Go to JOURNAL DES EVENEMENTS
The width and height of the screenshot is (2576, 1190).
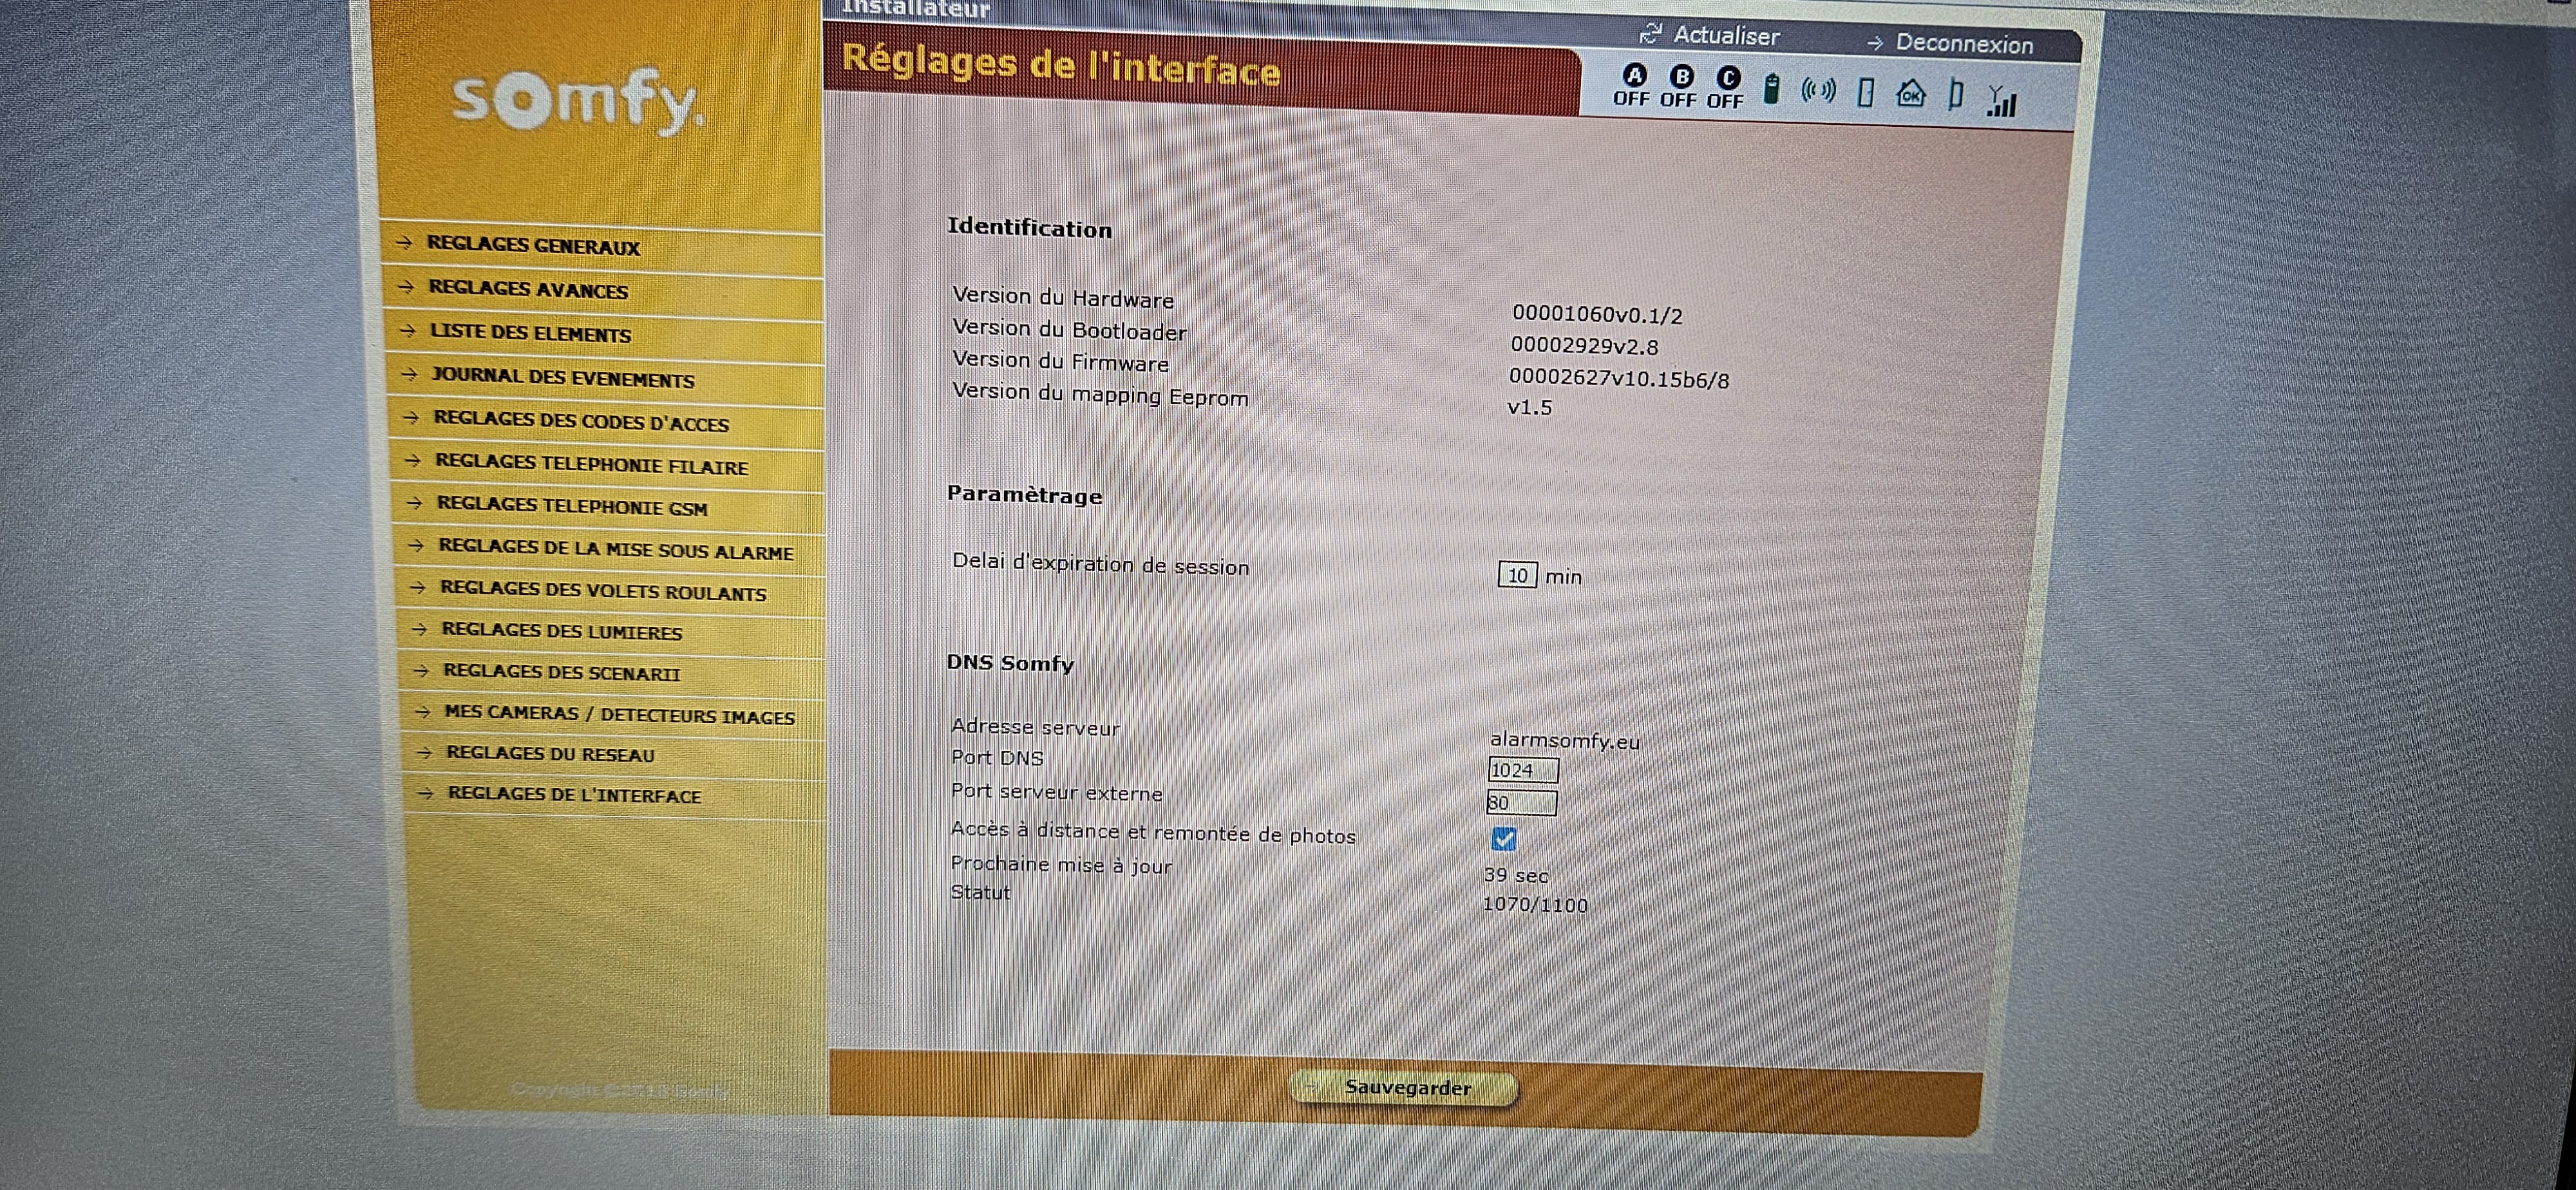click(562, 377)
